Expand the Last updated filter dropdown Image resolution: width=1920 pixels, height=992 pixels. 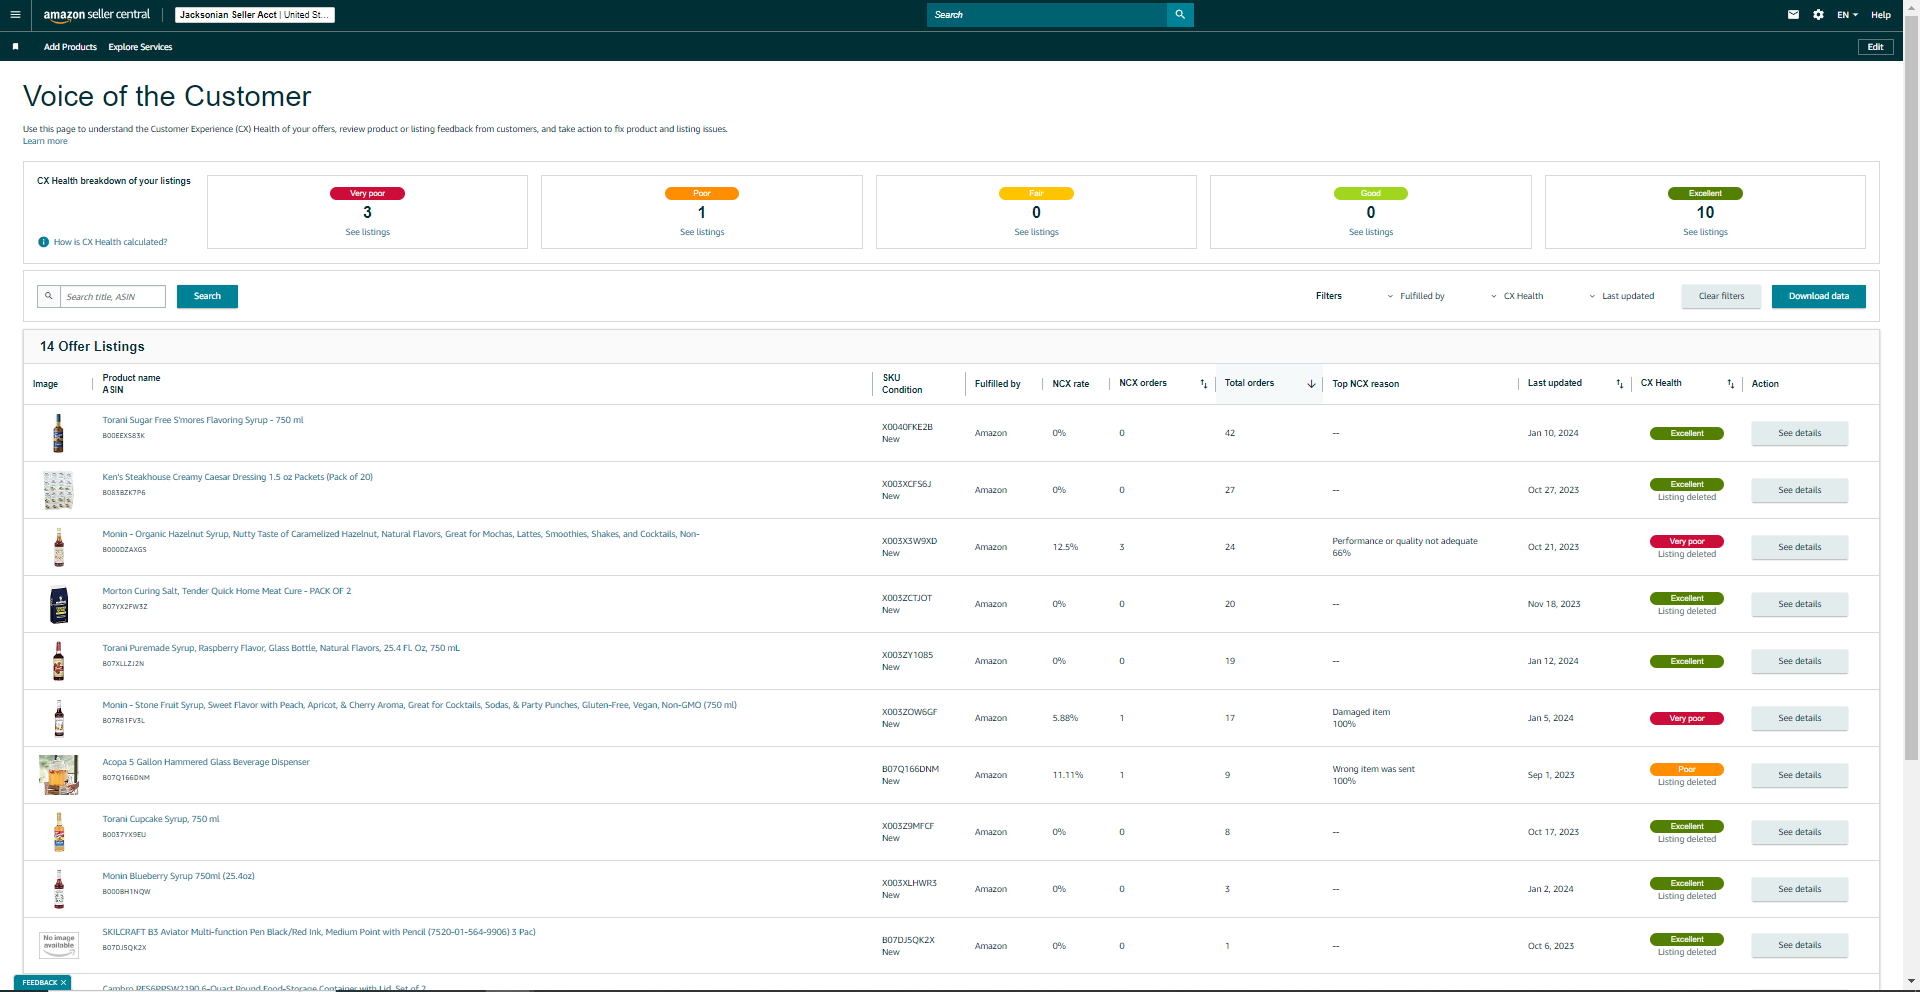pyautogui.click(x=1622, y=296)
